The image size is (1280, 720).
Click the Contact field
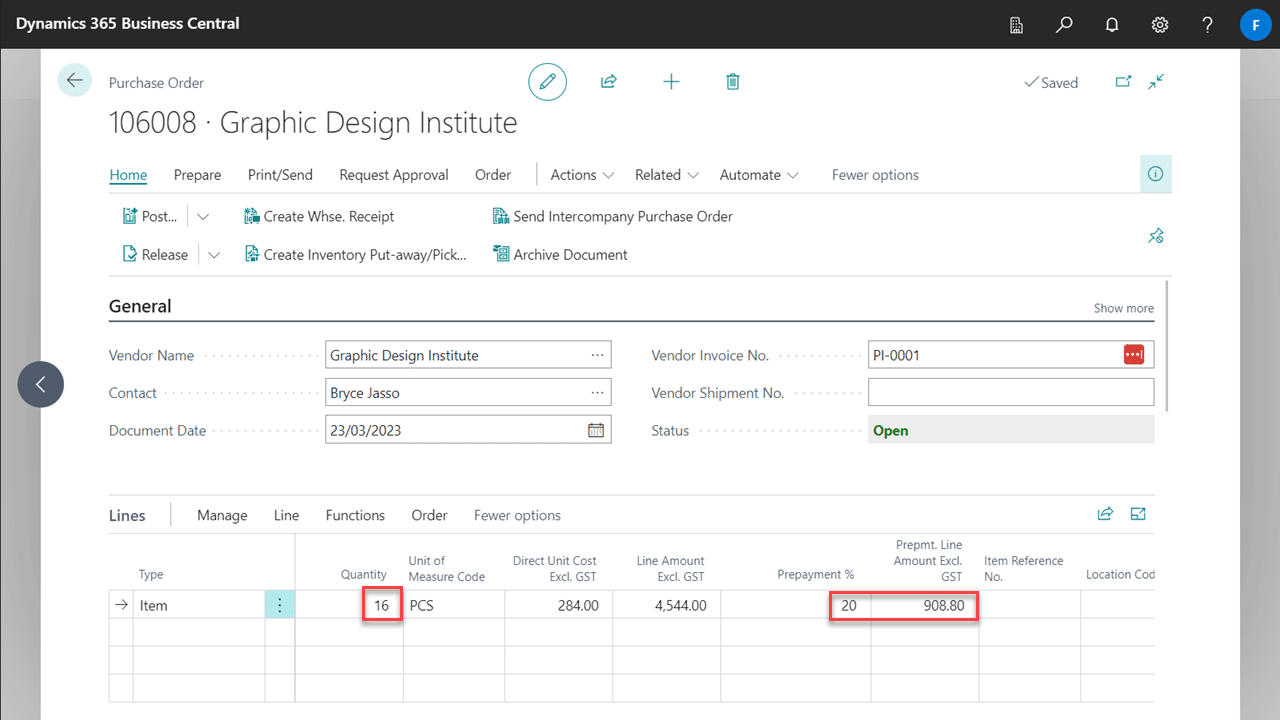pyautogui.click(x=468, y=393)
